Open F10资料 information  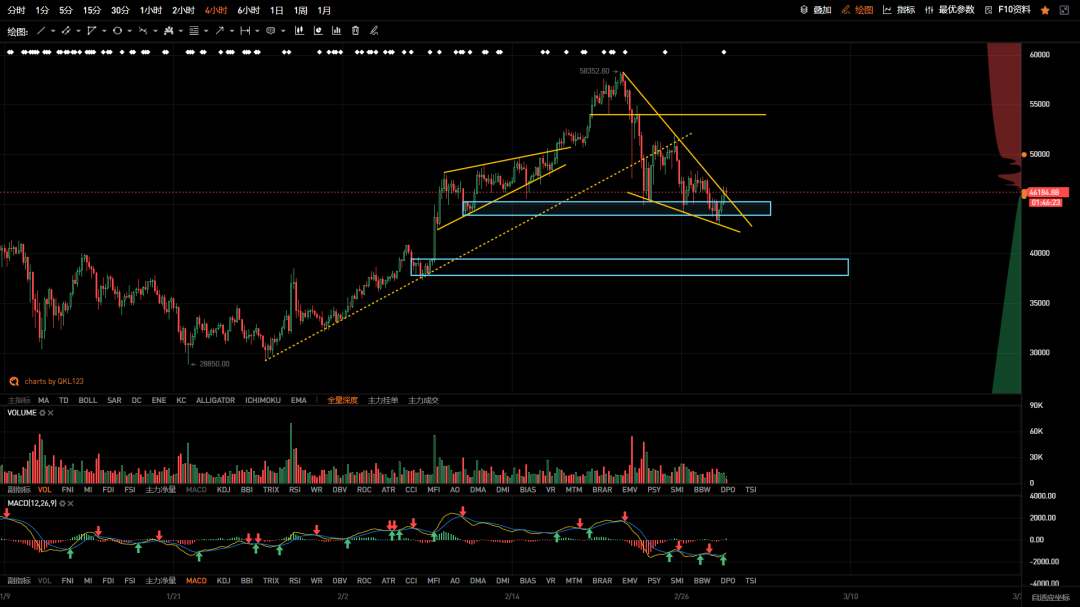click(1008, 10)
